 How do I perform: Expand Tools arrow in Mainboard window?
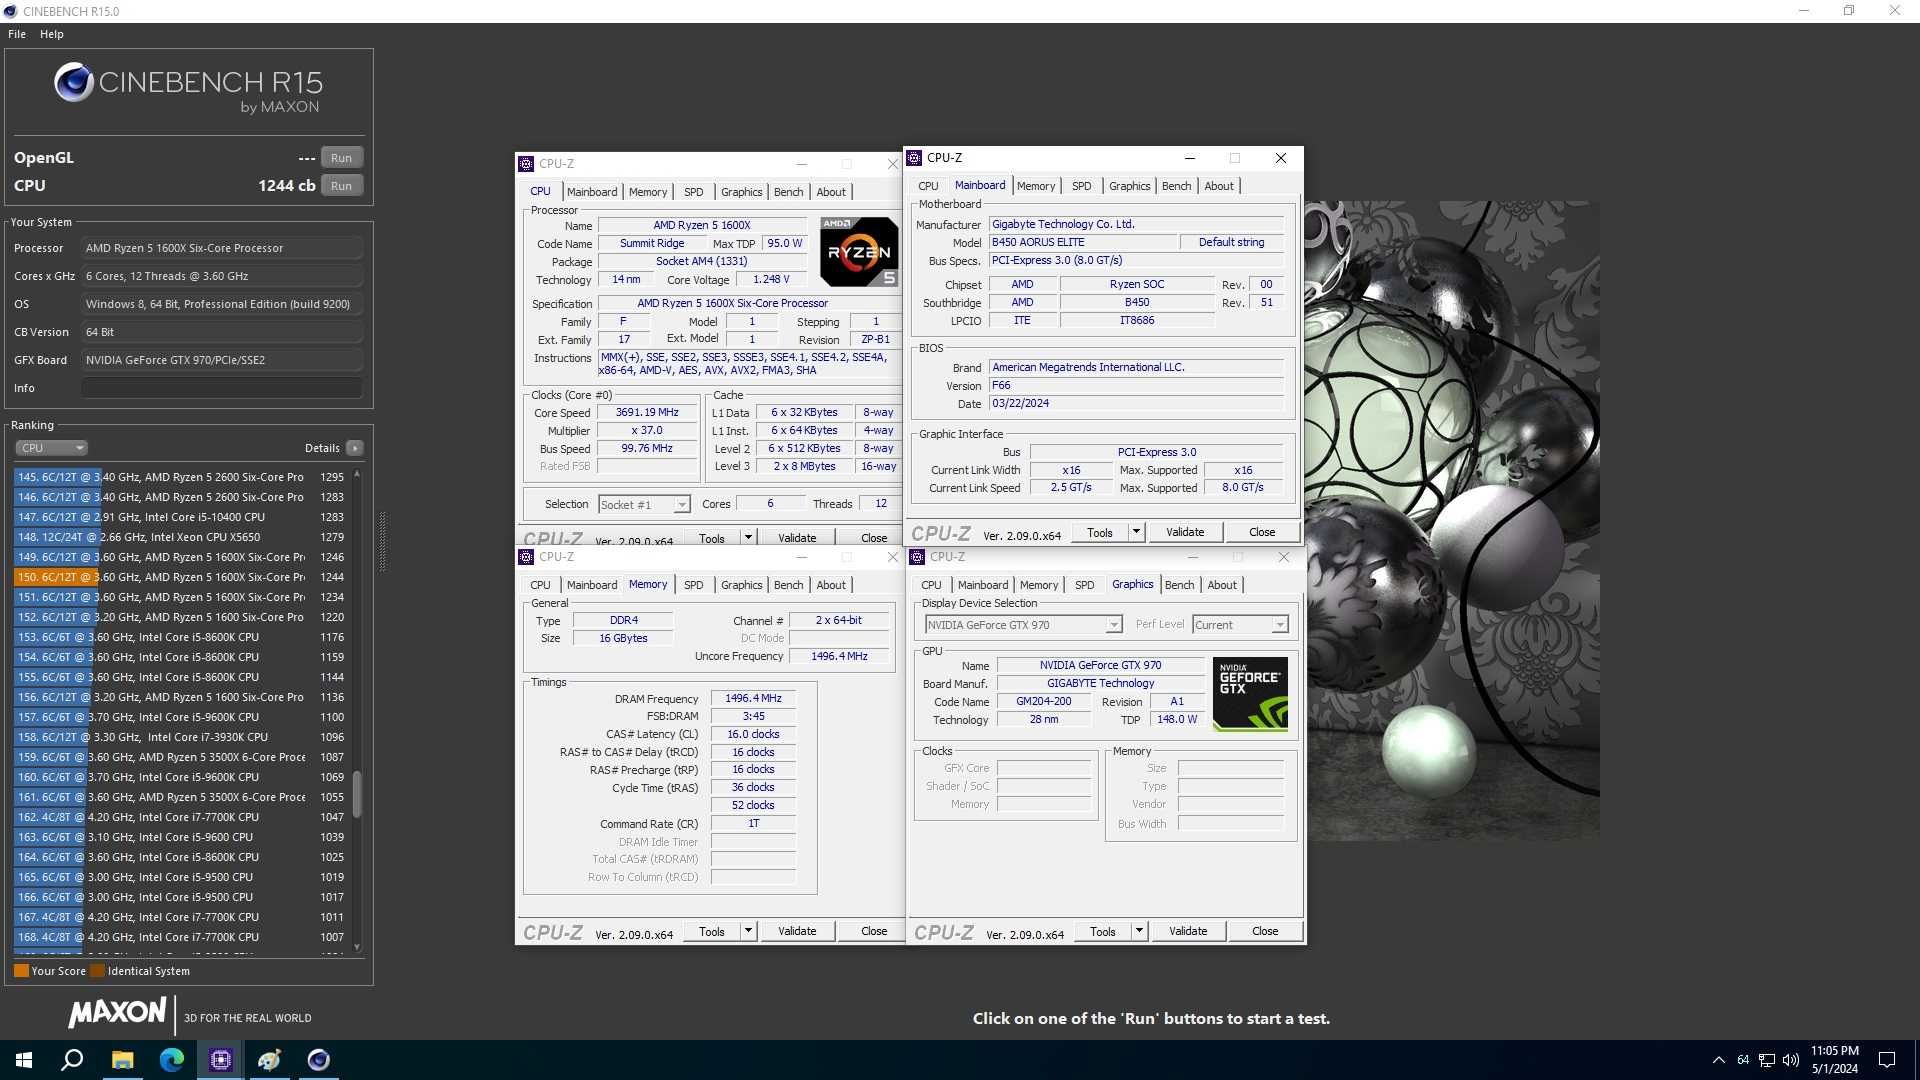click(1136, 532)
